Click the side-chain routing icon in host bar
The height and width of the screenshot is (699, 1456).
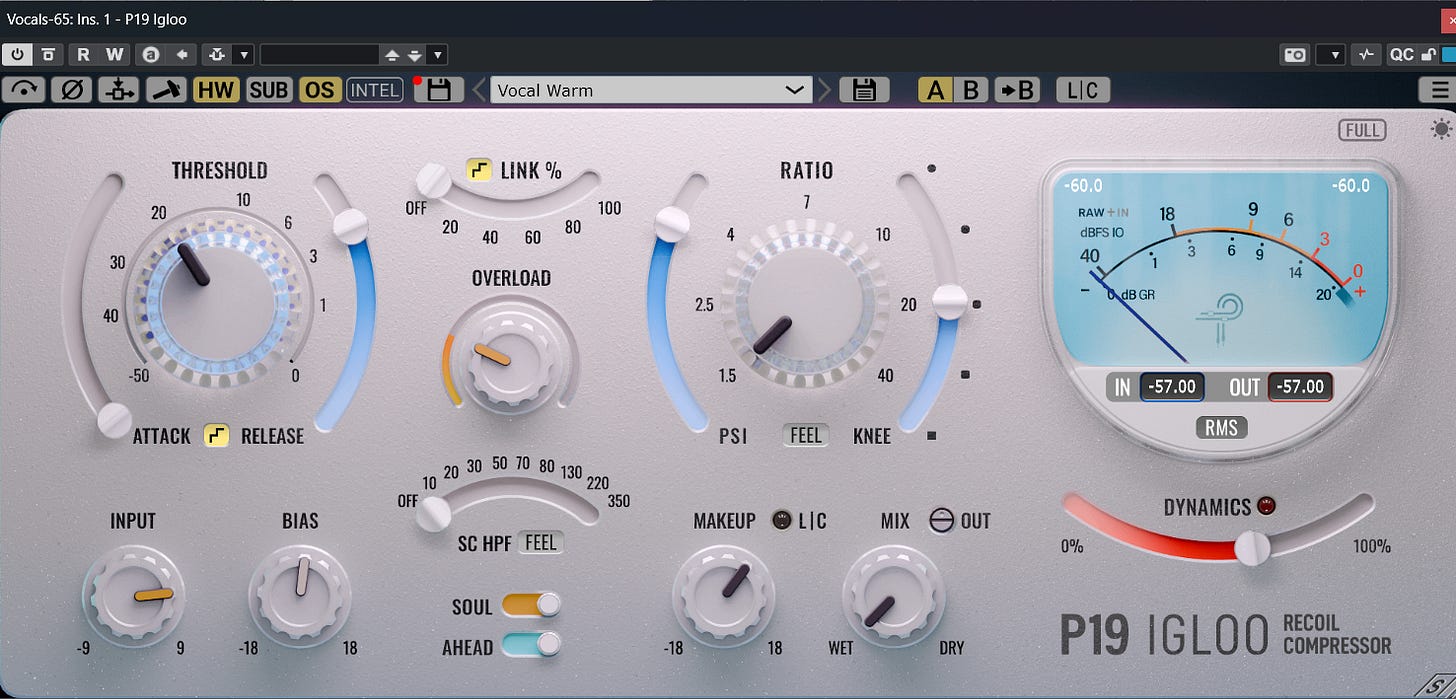[x=216, y=55]
